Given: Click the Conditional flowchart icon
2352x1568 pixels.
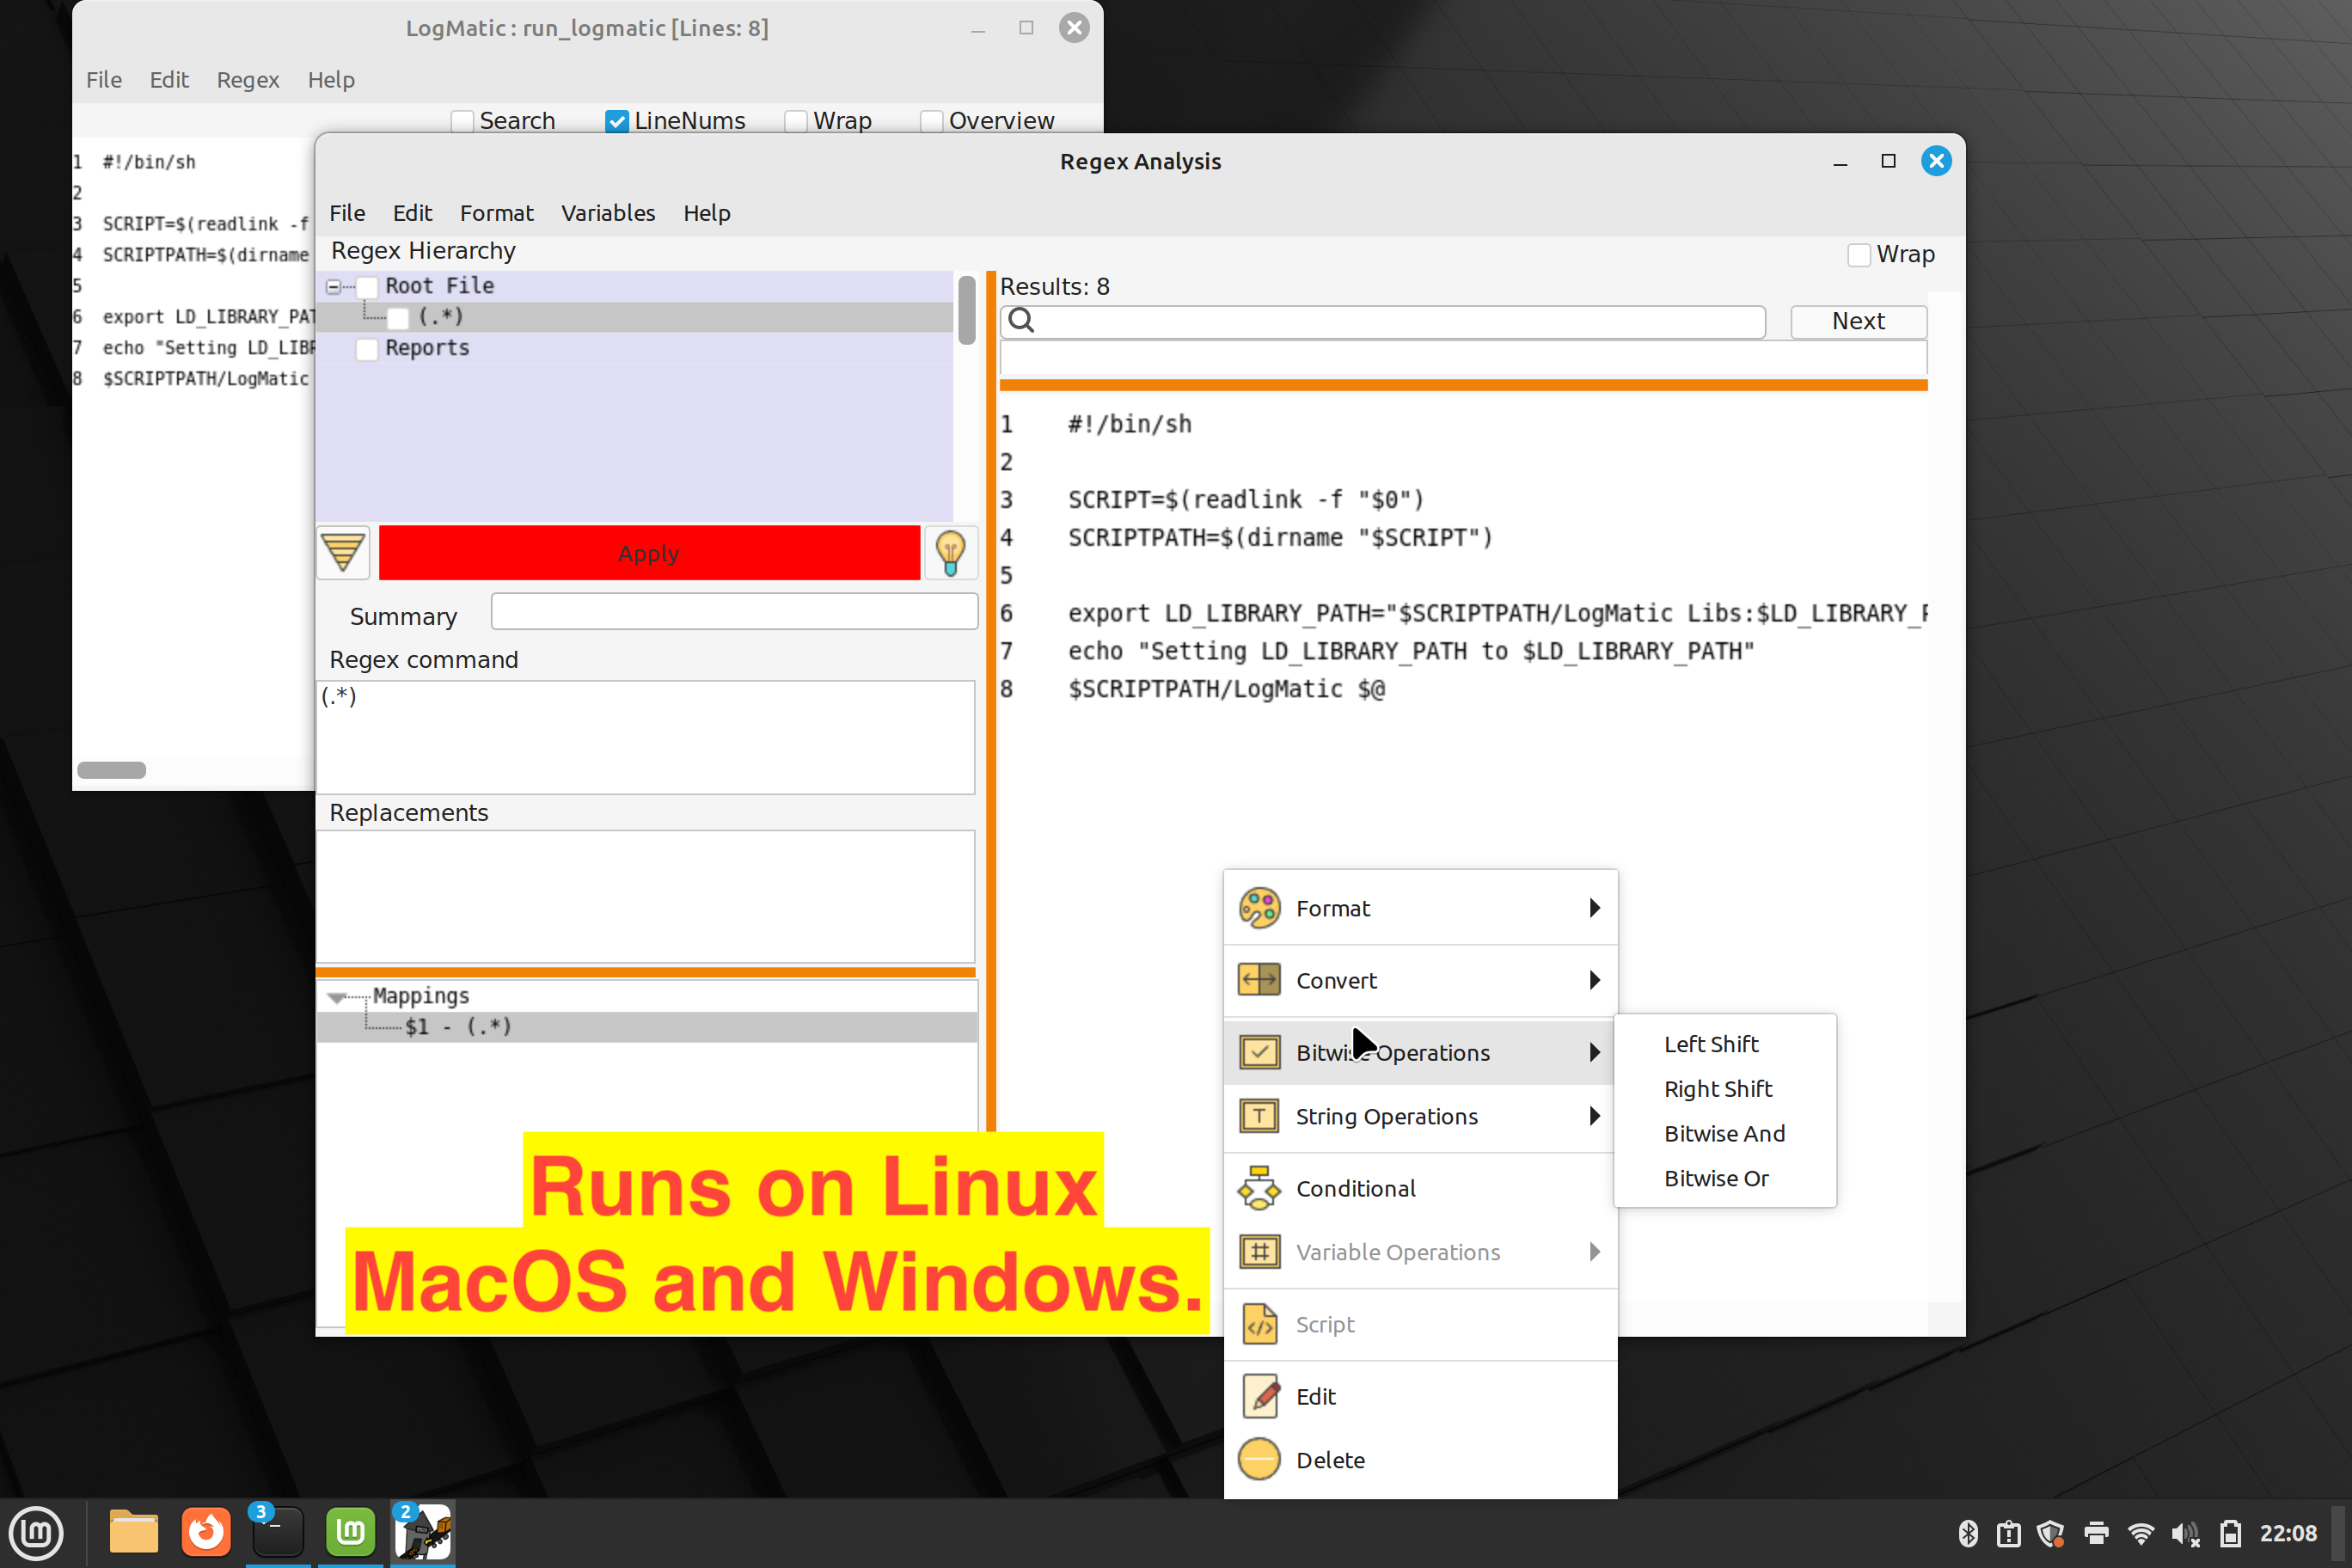Looking at the screenshot, I should (1259, 1188).
